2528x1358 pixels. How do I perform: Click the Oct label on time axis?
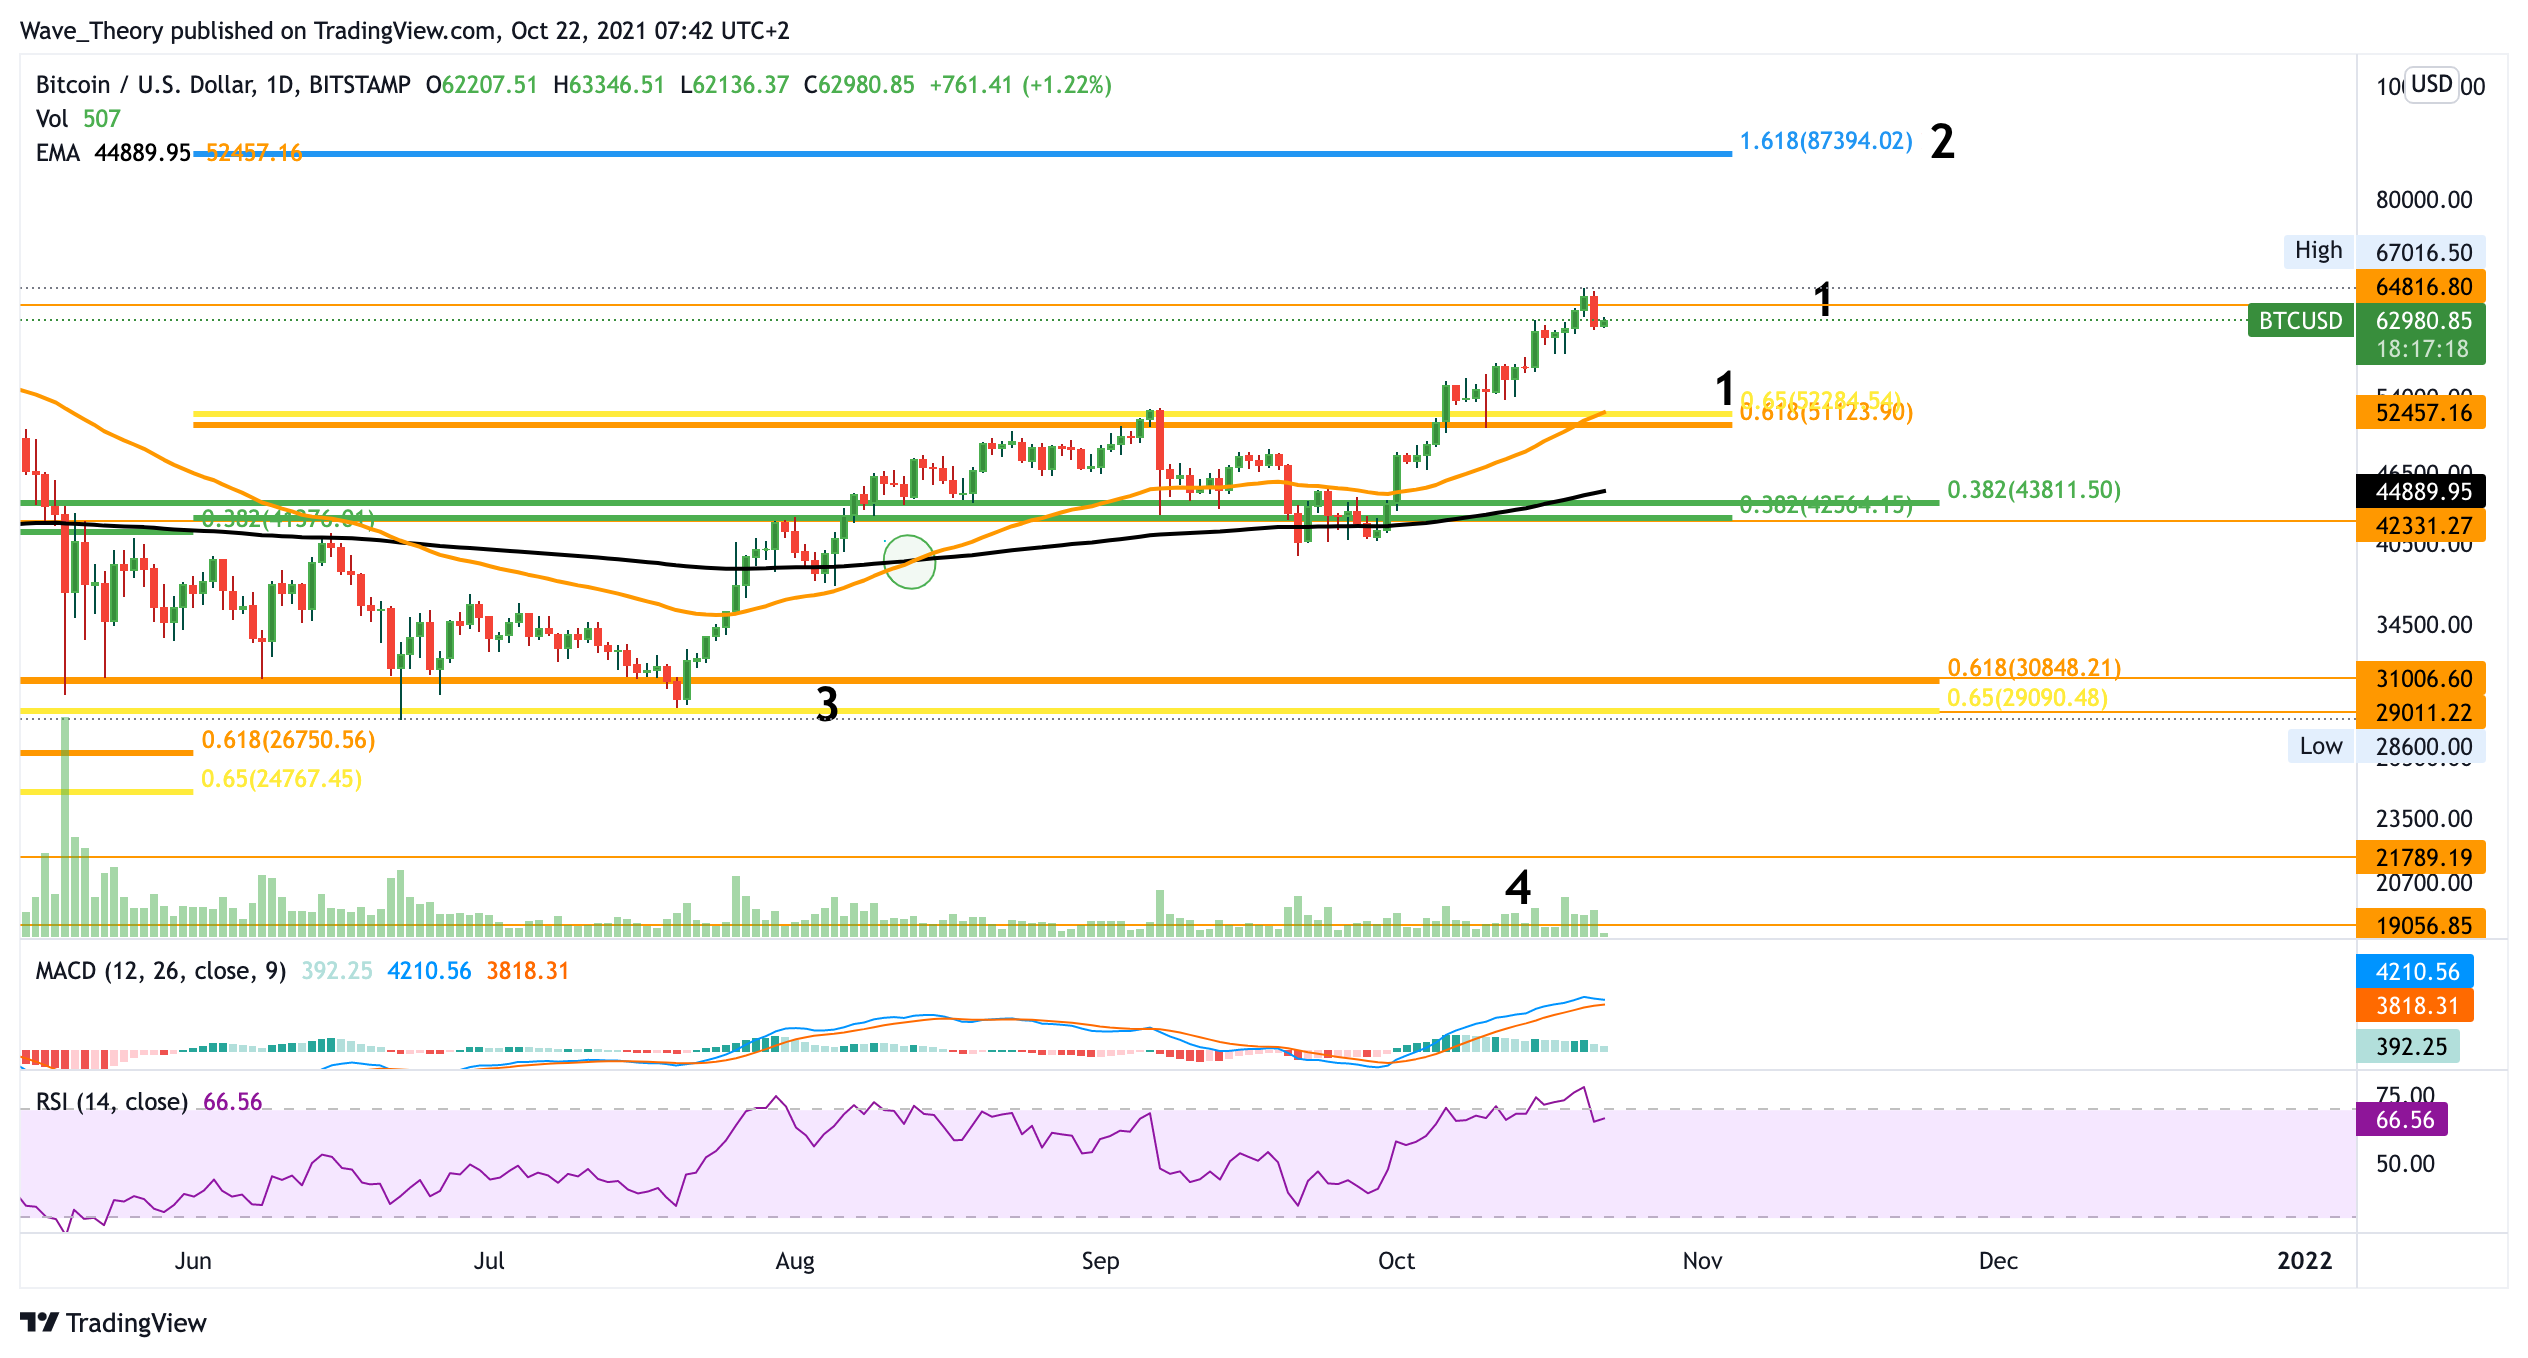(x=1396, y=1261)
